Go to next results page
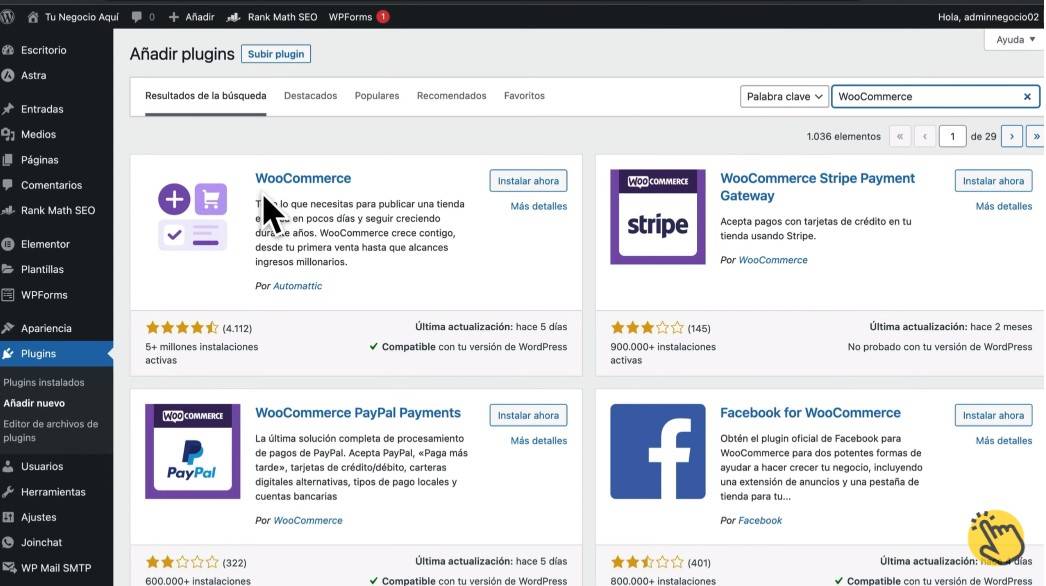 coord(1012,136)
